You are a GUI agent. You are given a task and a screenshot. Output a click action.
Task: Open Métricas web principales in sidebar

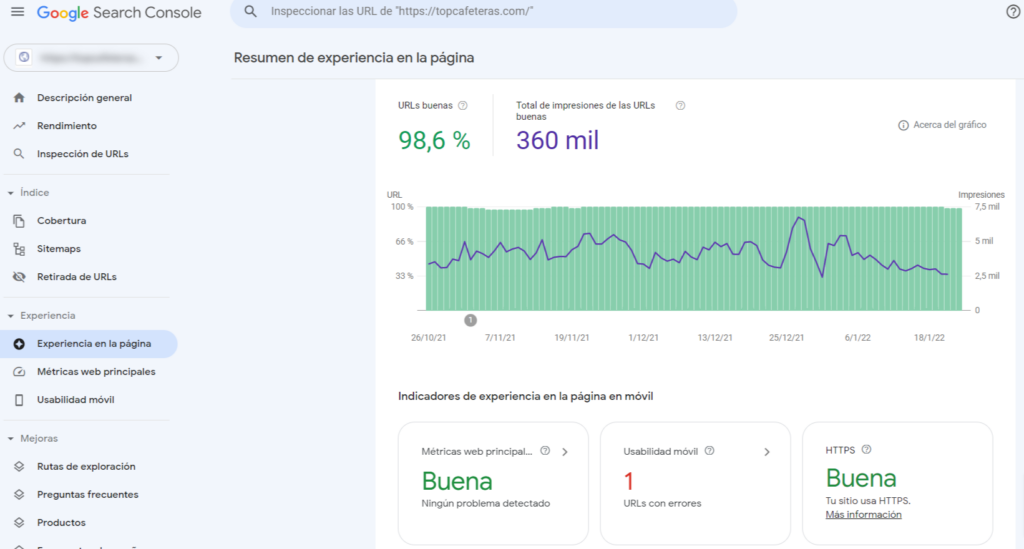(x=96, y=372)
